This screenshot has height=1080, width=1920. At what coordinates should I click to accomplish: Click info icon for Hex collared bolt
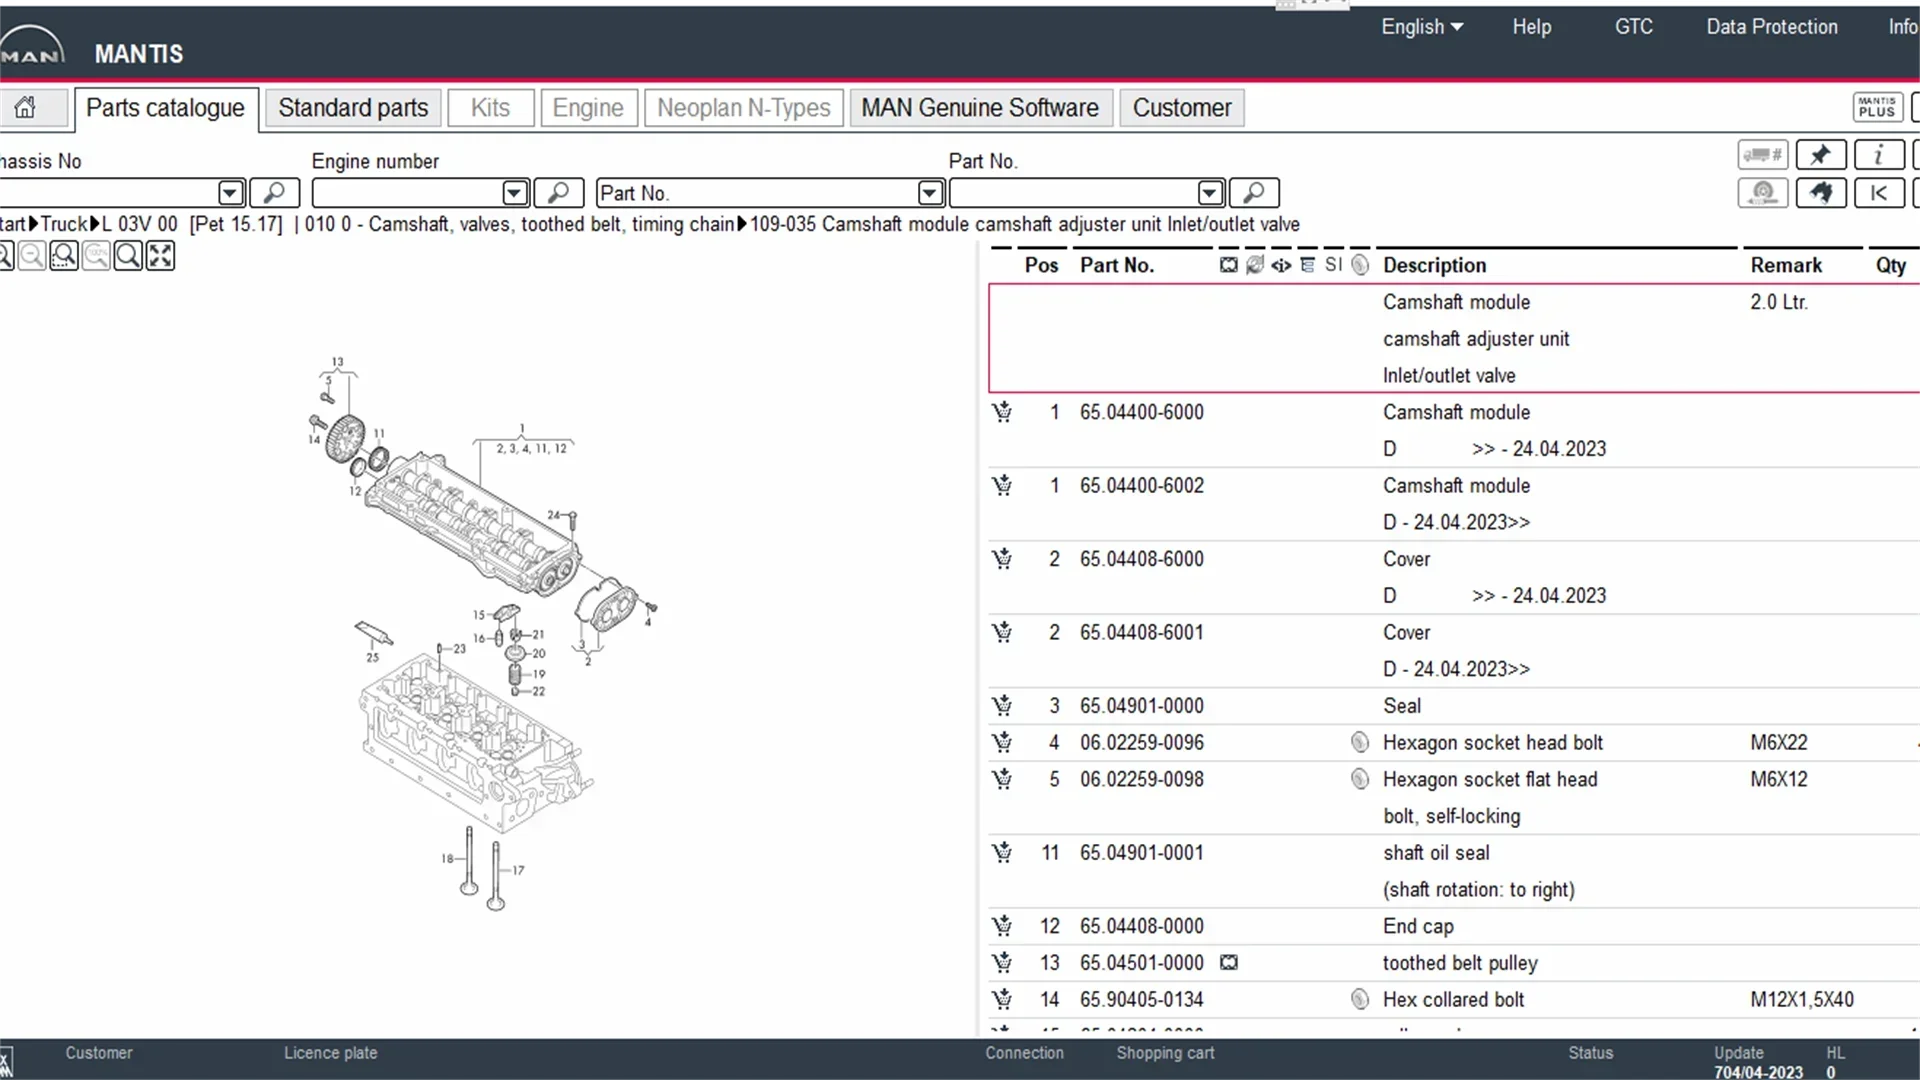click(x=1359, y=999)
